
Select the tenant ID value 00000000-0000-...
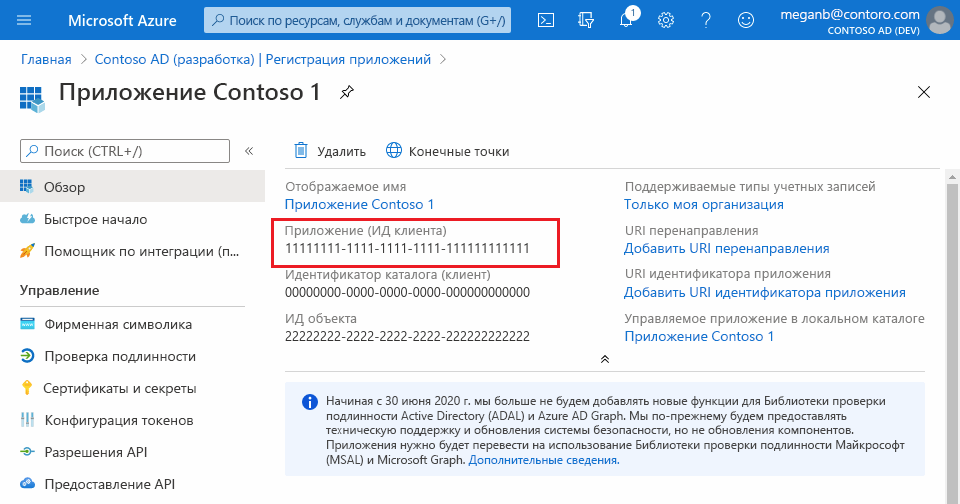407,293
